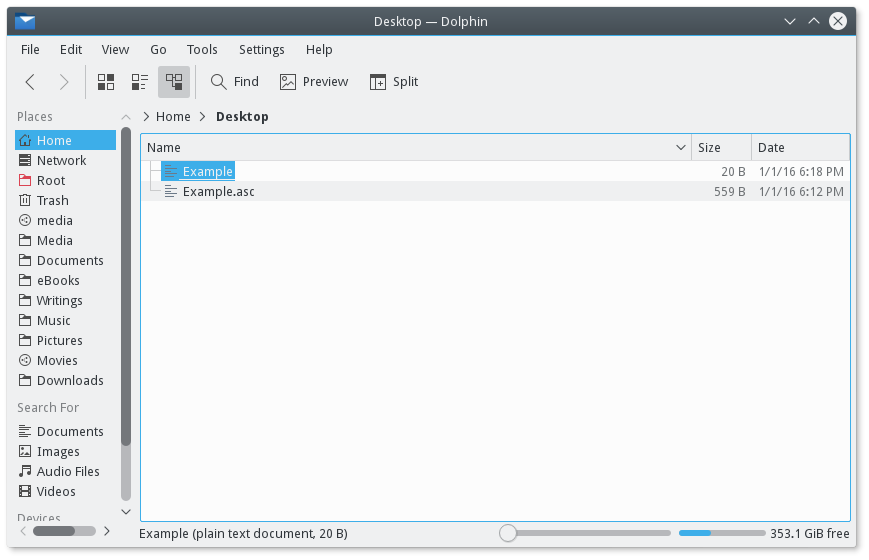Screen dimensions: 869x560
Task: Open the Edit menu
Action: (71, 49)
